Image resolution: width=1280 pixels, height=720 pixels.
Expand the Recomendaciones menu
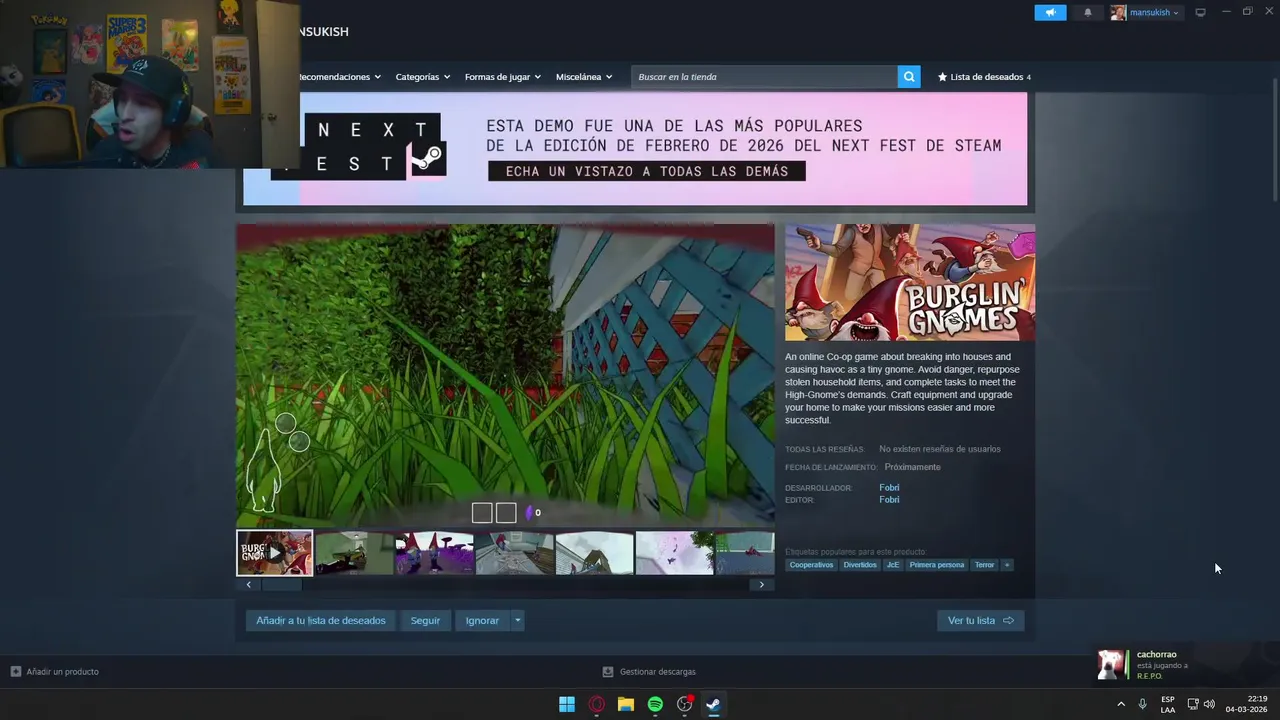[339, 77]
